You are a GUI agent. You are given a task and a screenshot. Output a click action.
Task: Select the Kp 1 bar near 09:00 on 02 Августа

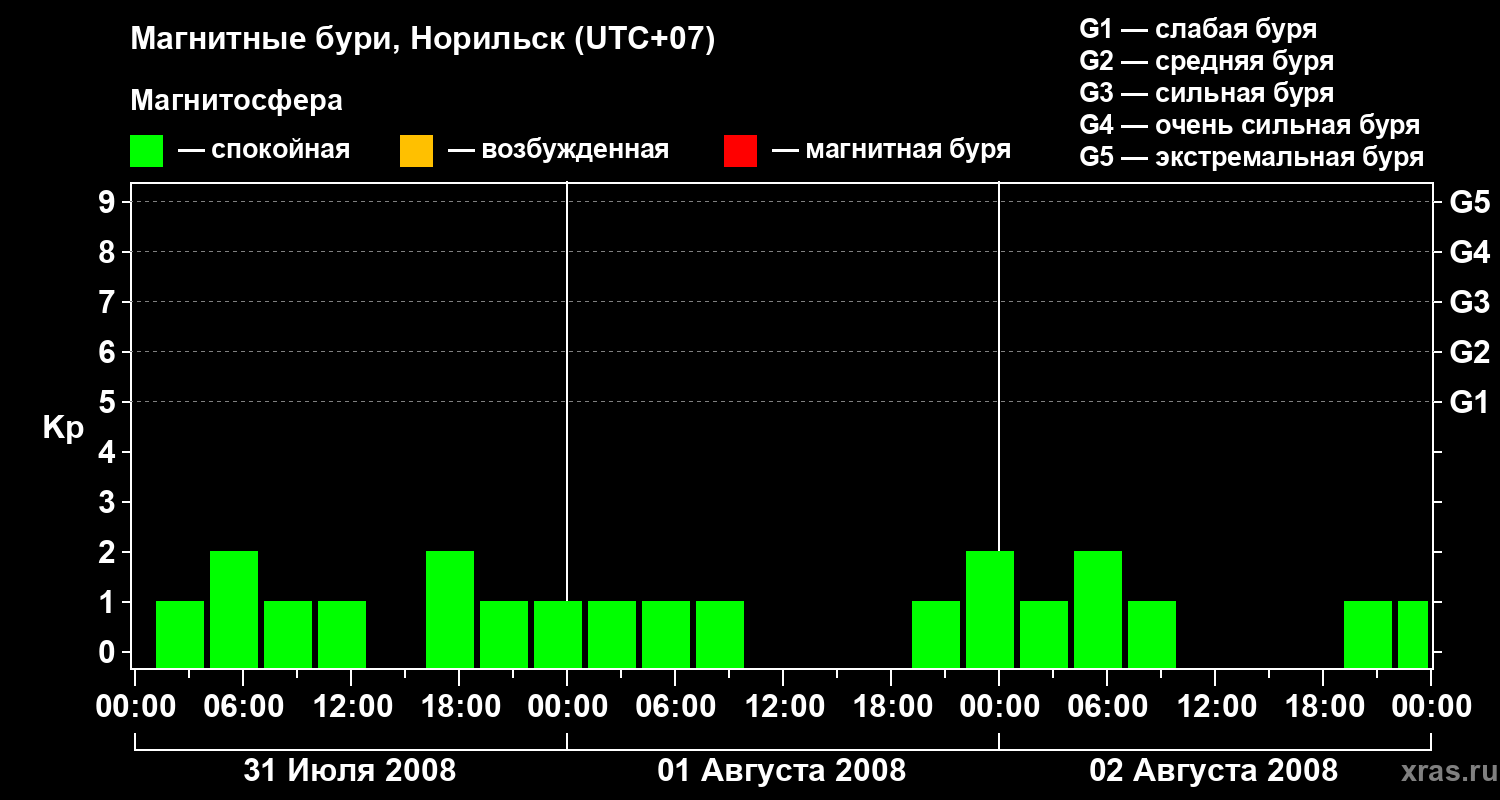tap(1152, 634)
